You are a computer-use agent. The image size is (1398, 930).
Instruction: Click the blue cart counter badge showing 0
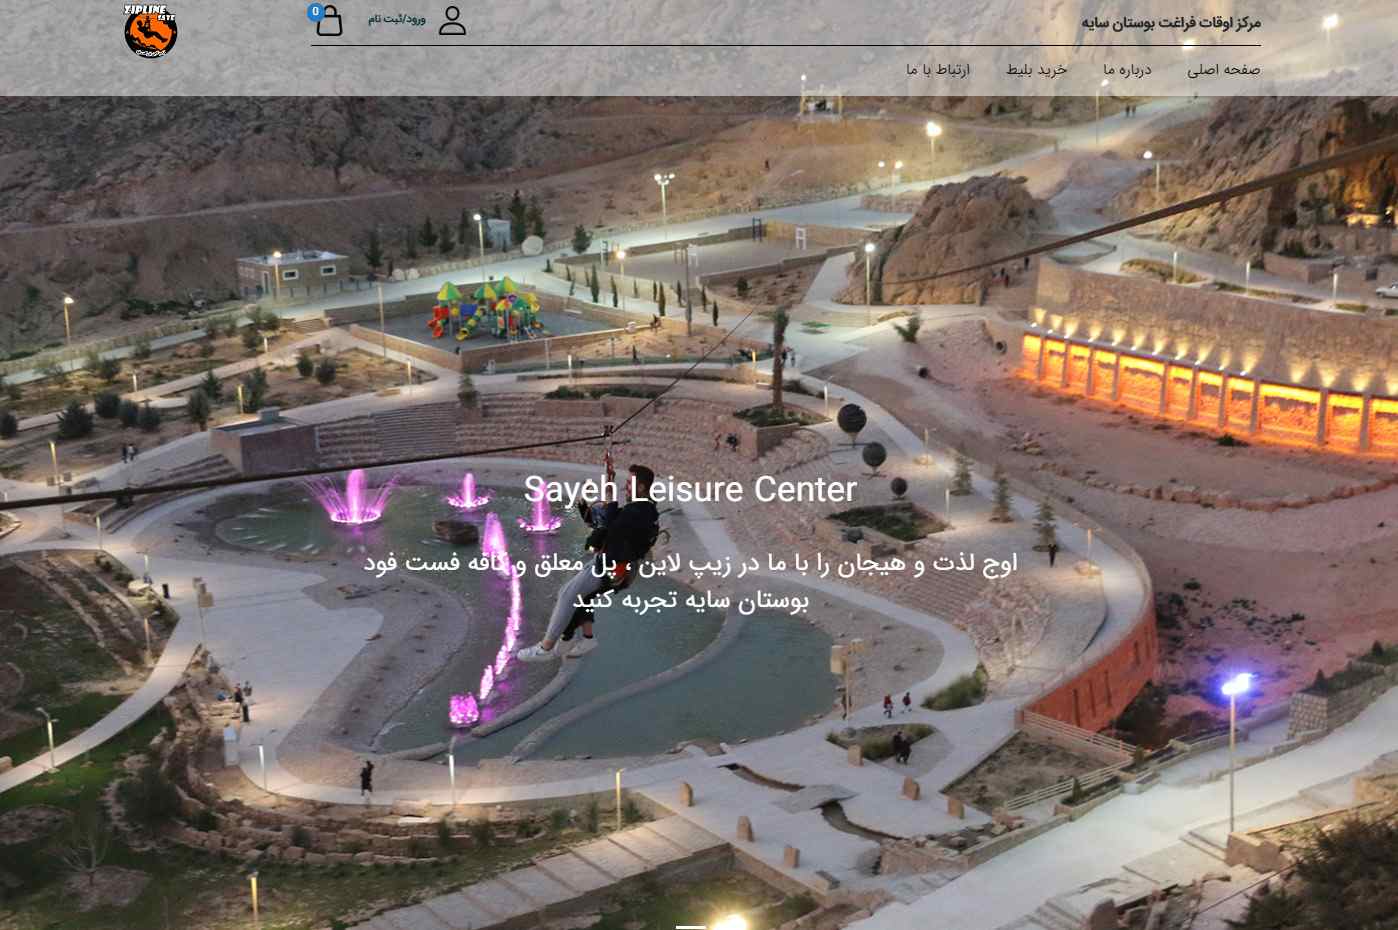point(315,11)
